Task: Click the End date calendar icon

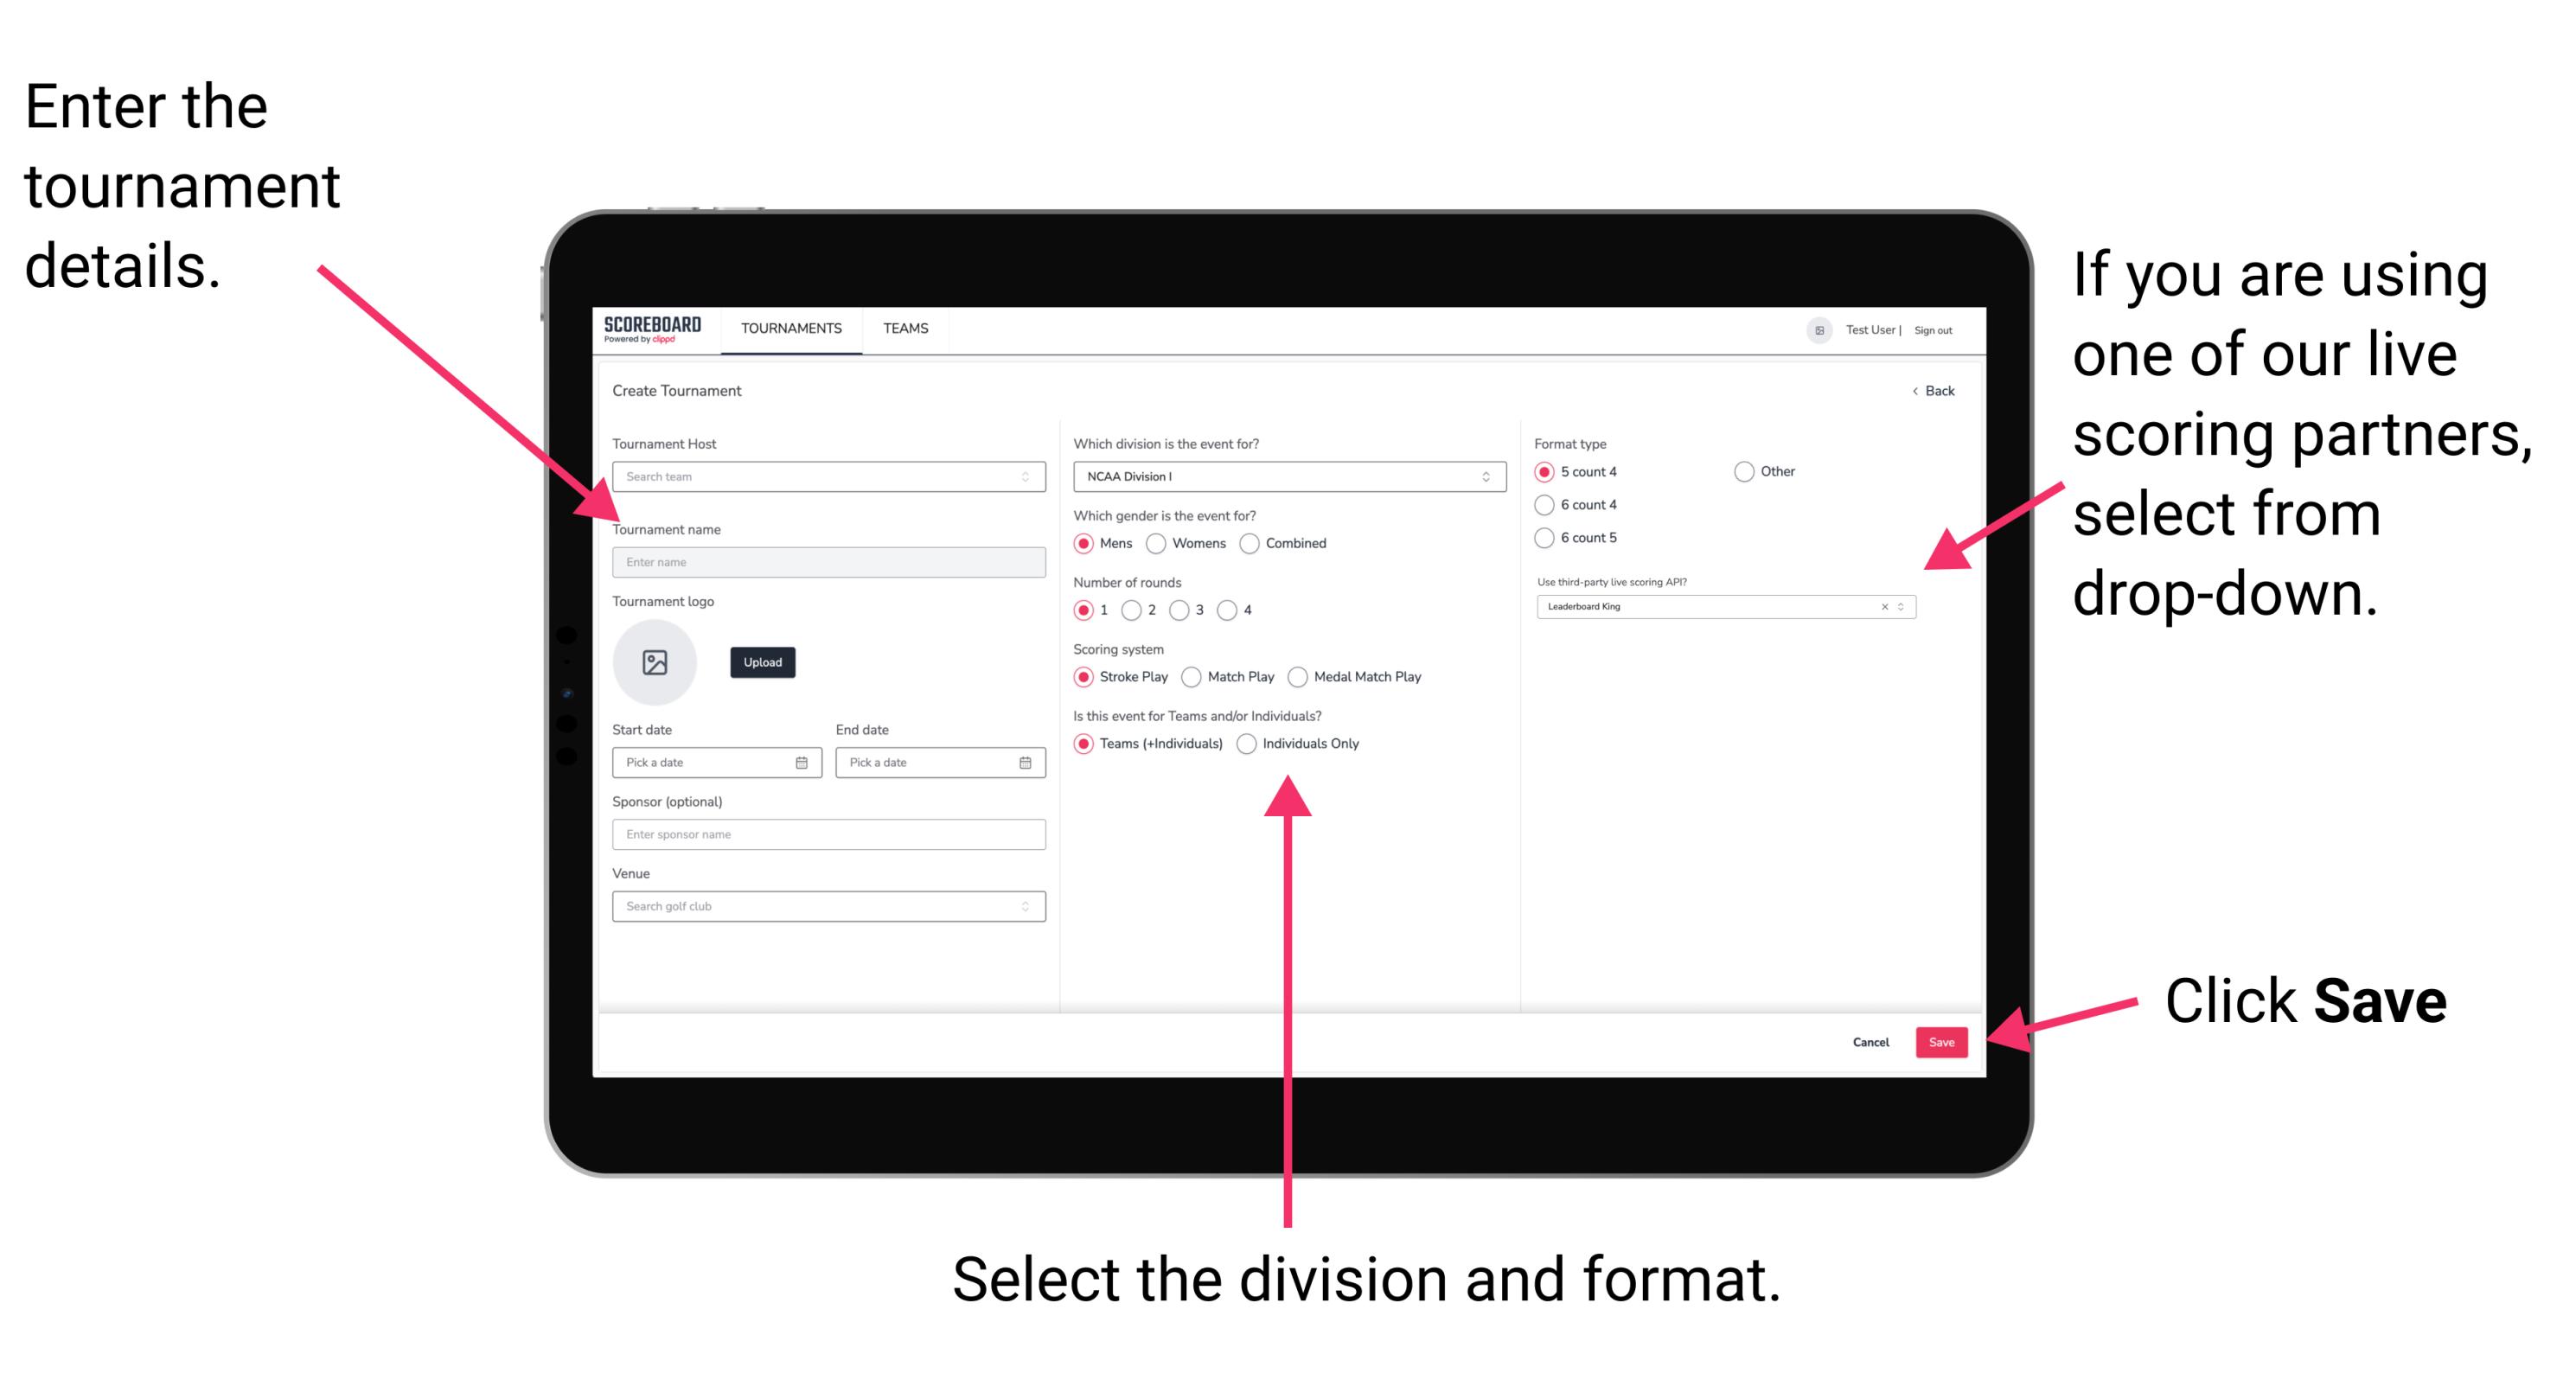Action: click(1026, 764)
